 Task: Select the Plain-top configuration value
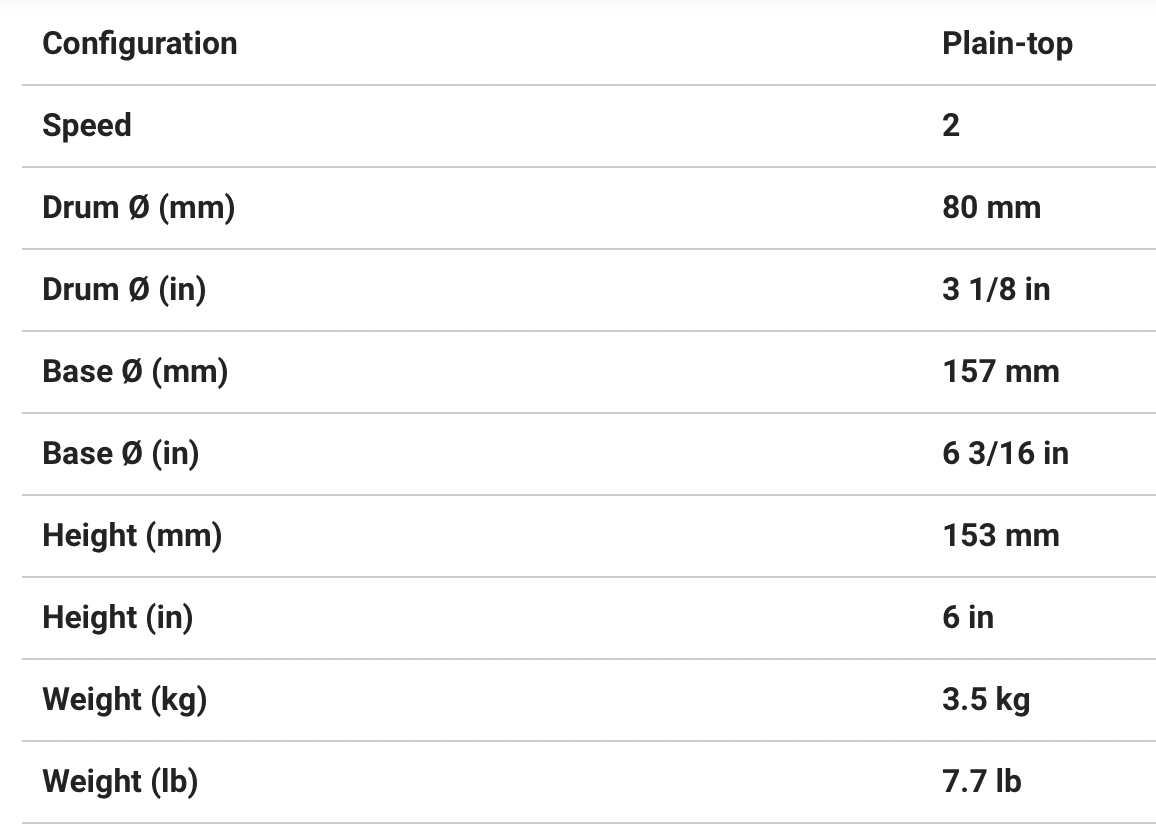point(1006,44)
